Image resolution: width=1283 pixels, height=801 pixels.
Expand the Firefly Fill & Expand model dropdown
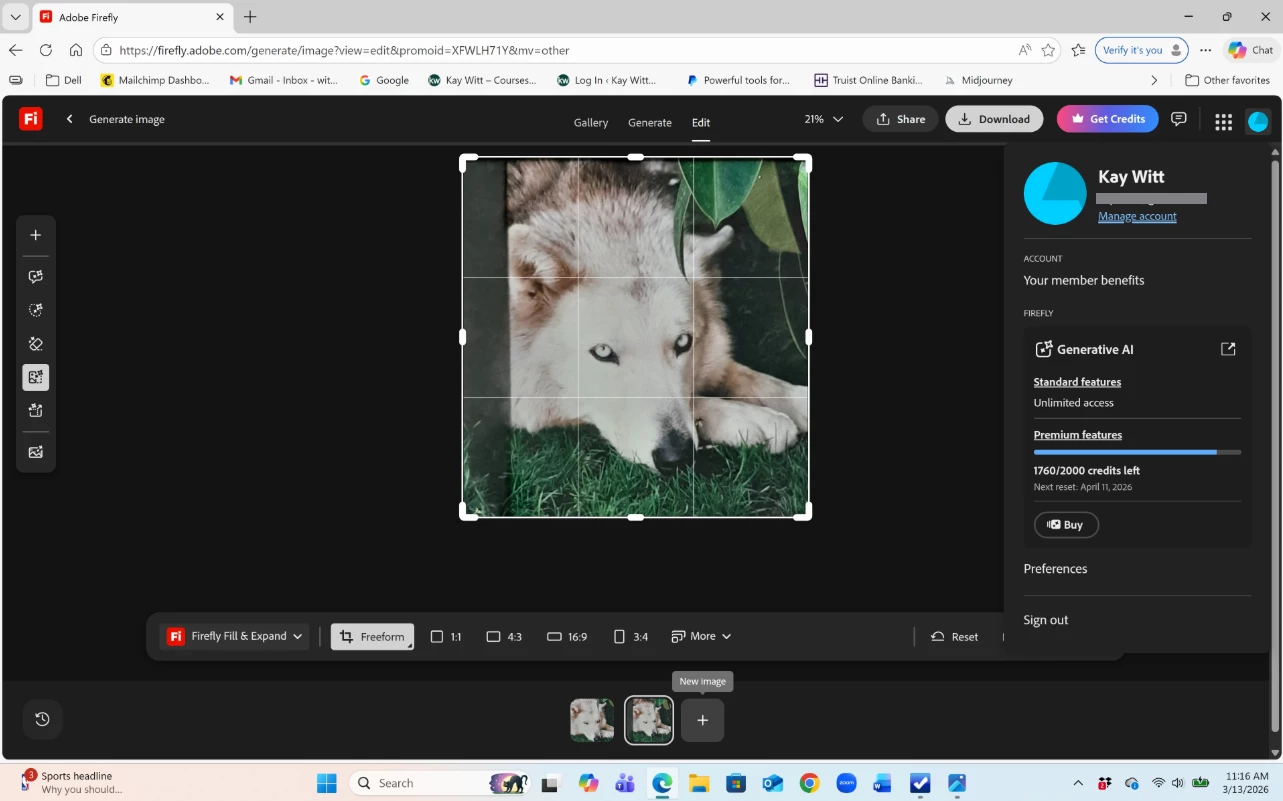click(x=236, y=636)
